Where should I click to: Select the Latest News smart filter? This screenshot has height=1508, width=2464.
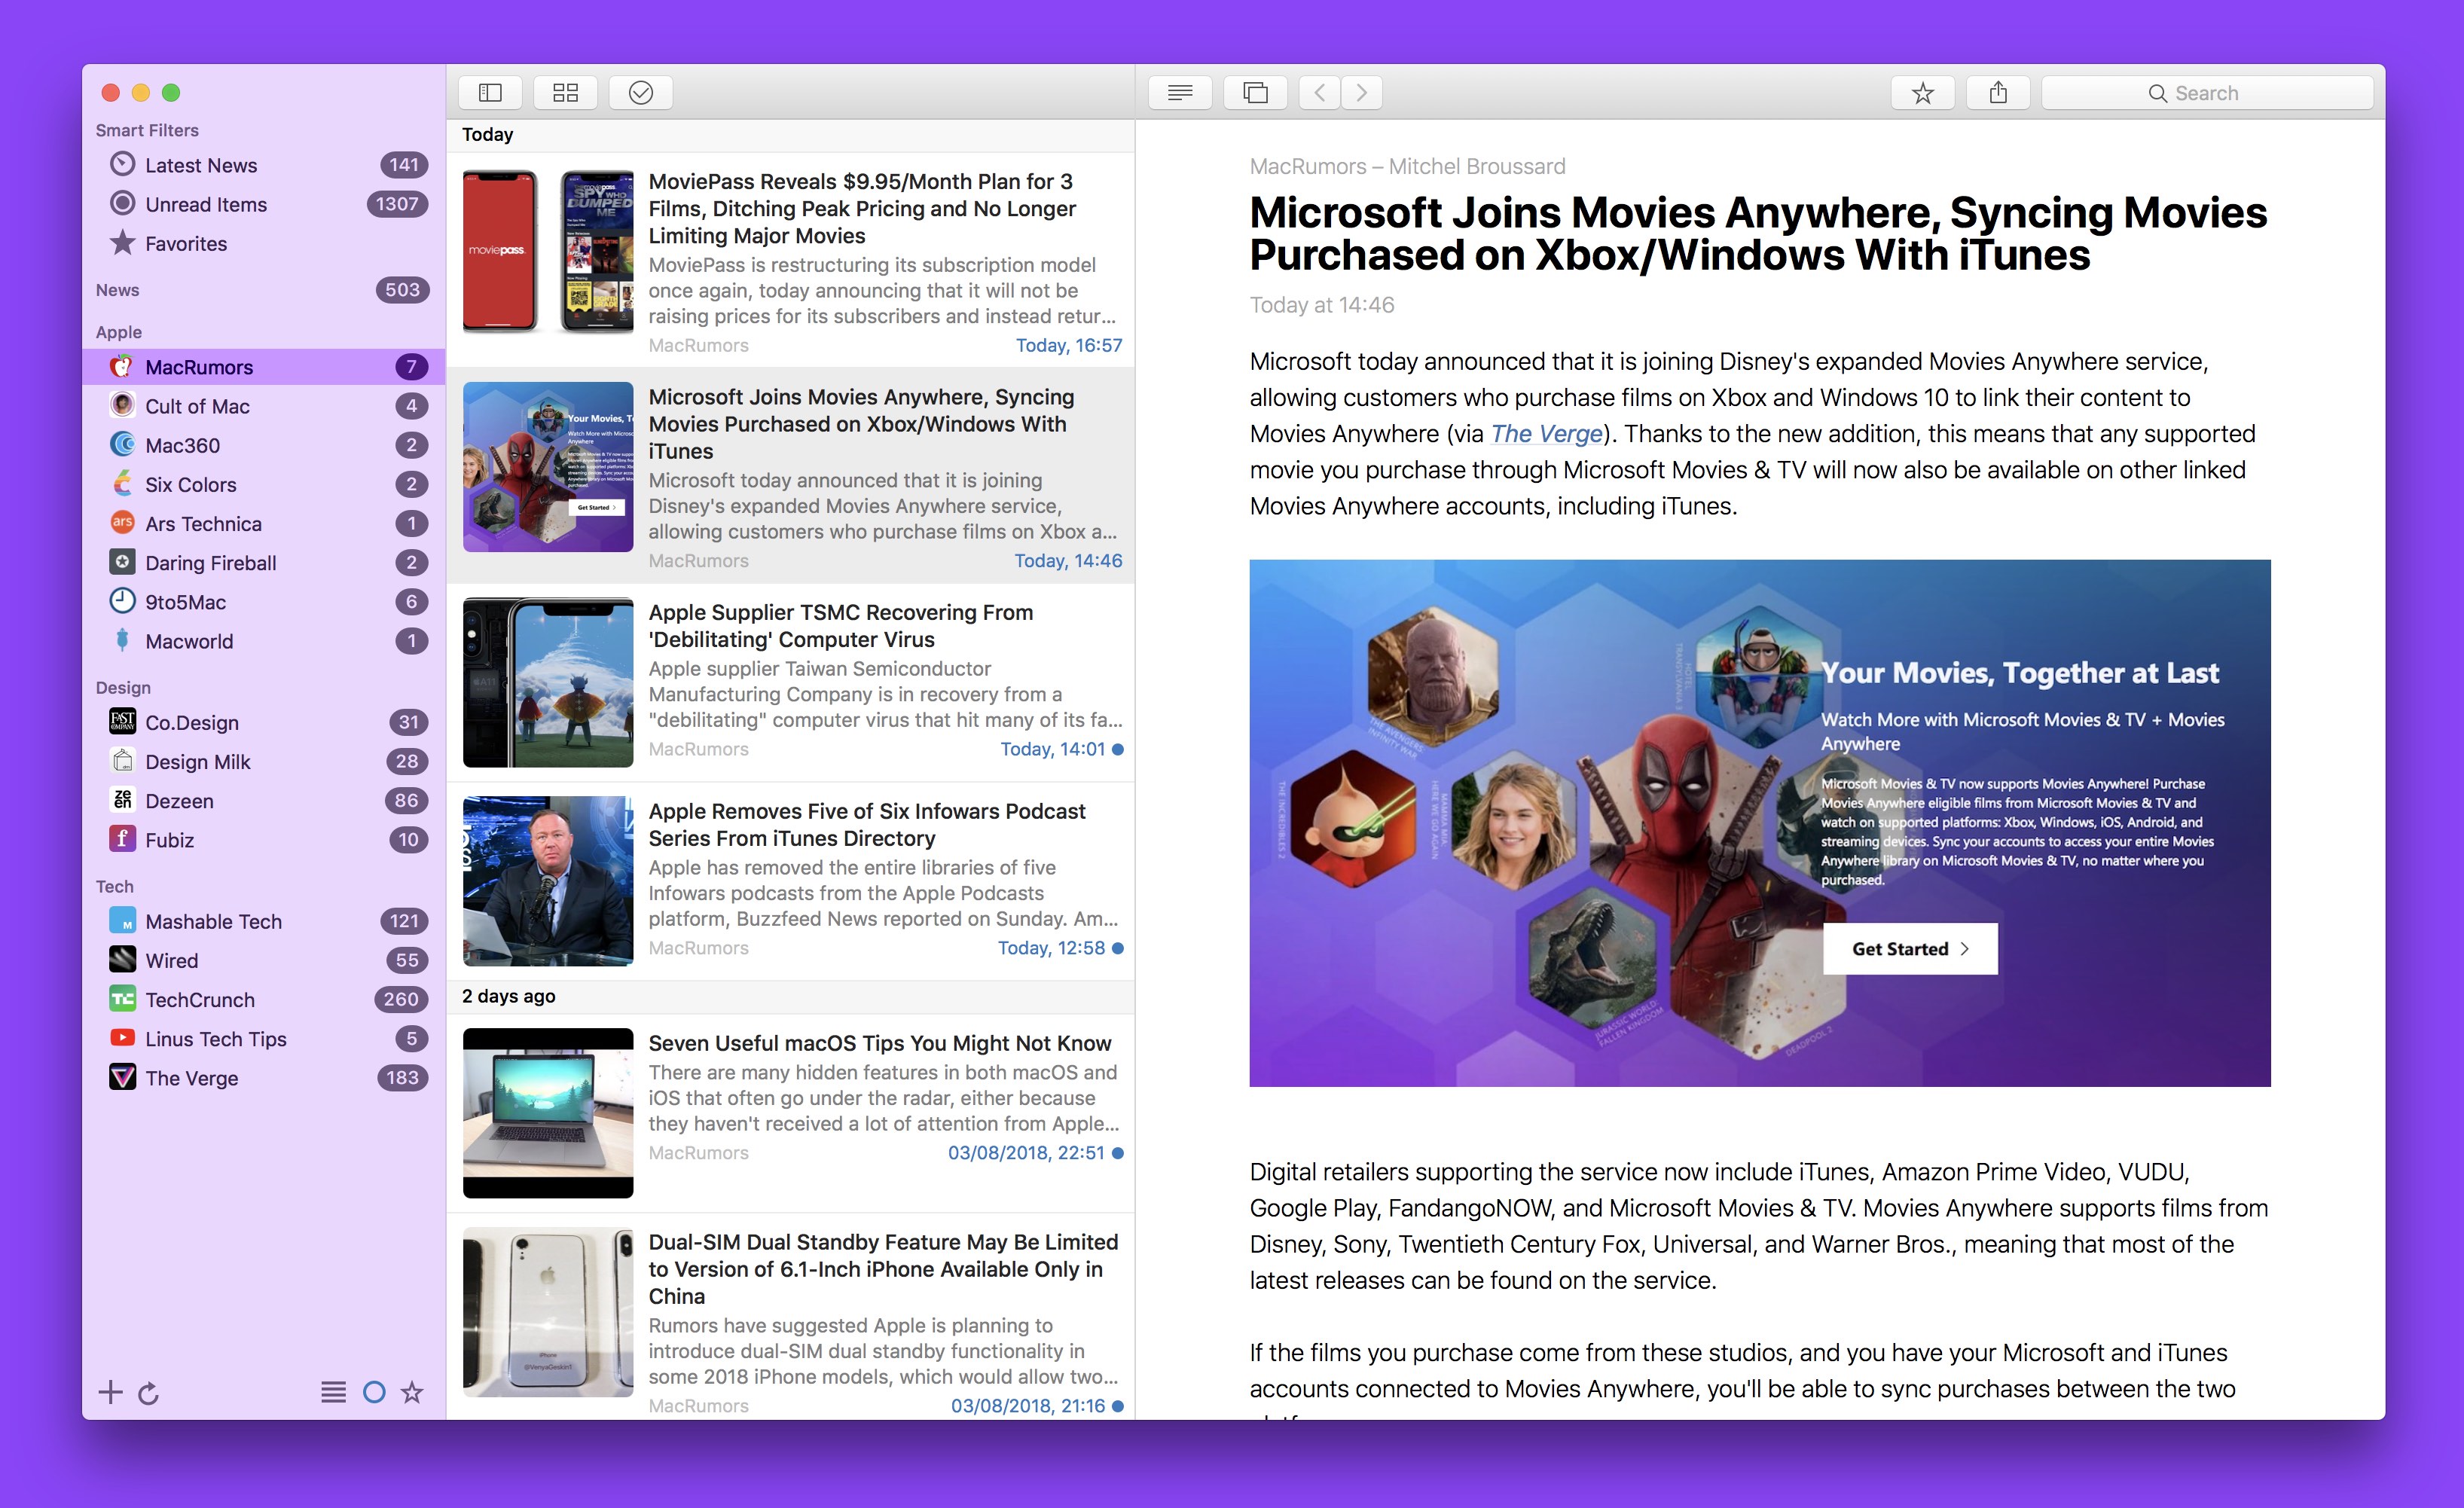click(200, 165)
